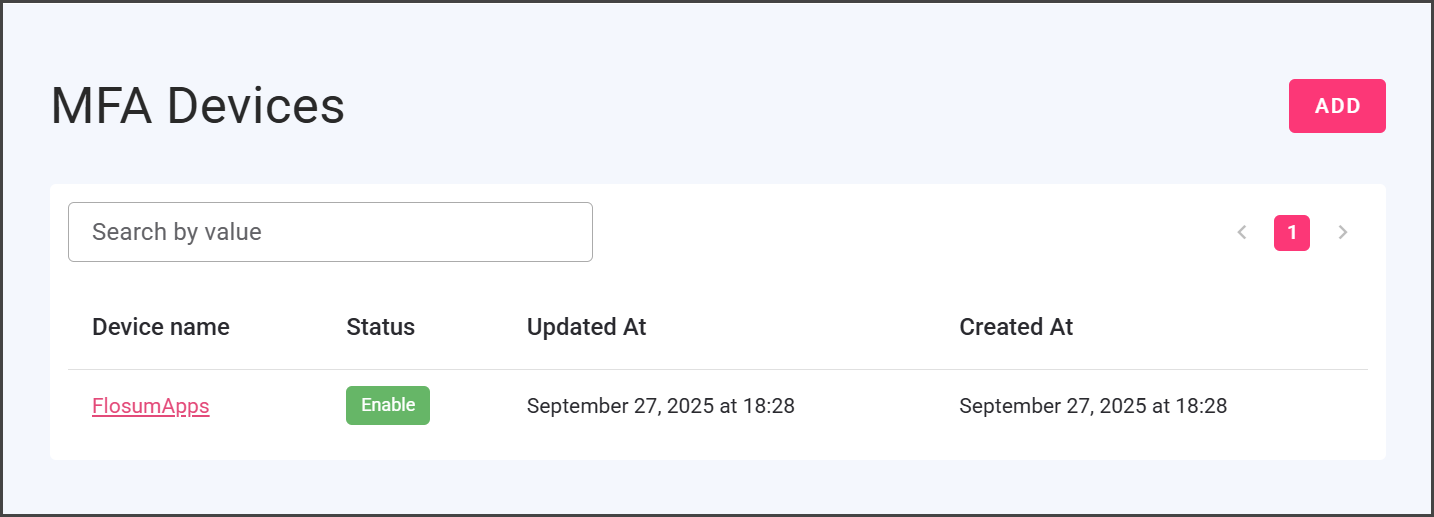The image size is (1434, 517).
Task: Add a new MFA device
Action: point(1337,106)
